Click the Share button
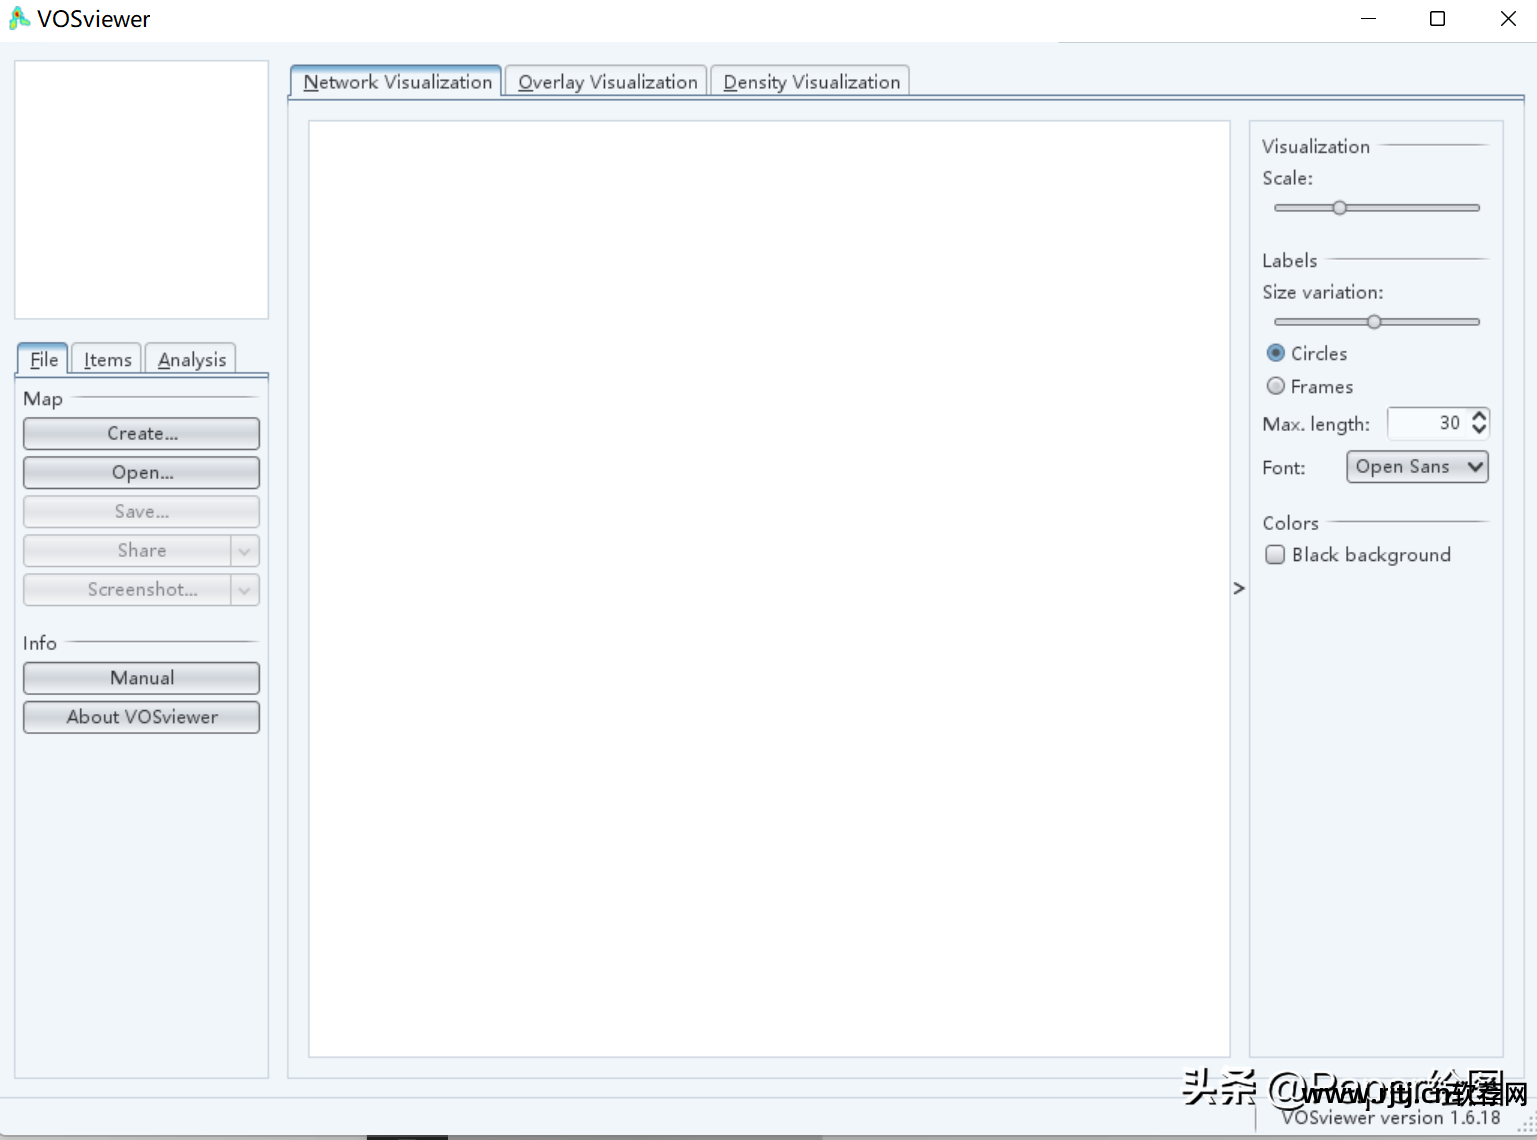Viewport: 1537px width, 1140px height. point(128,550)
